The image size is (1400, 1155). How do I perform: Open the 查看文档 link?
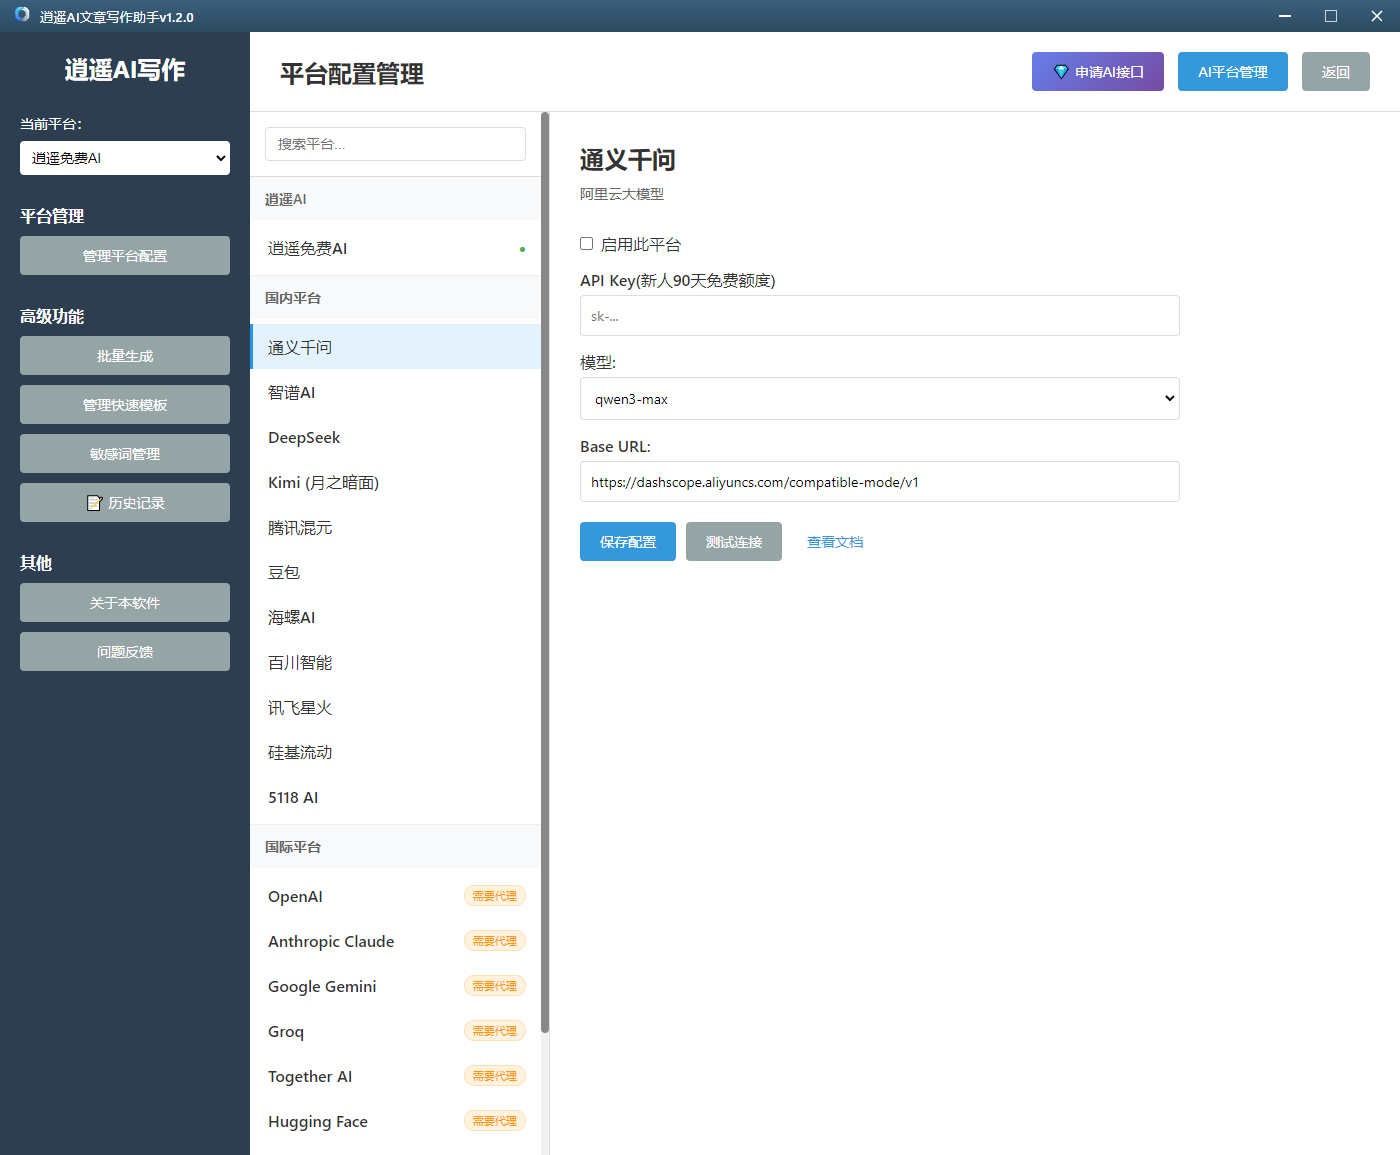[x=835, y=542]
